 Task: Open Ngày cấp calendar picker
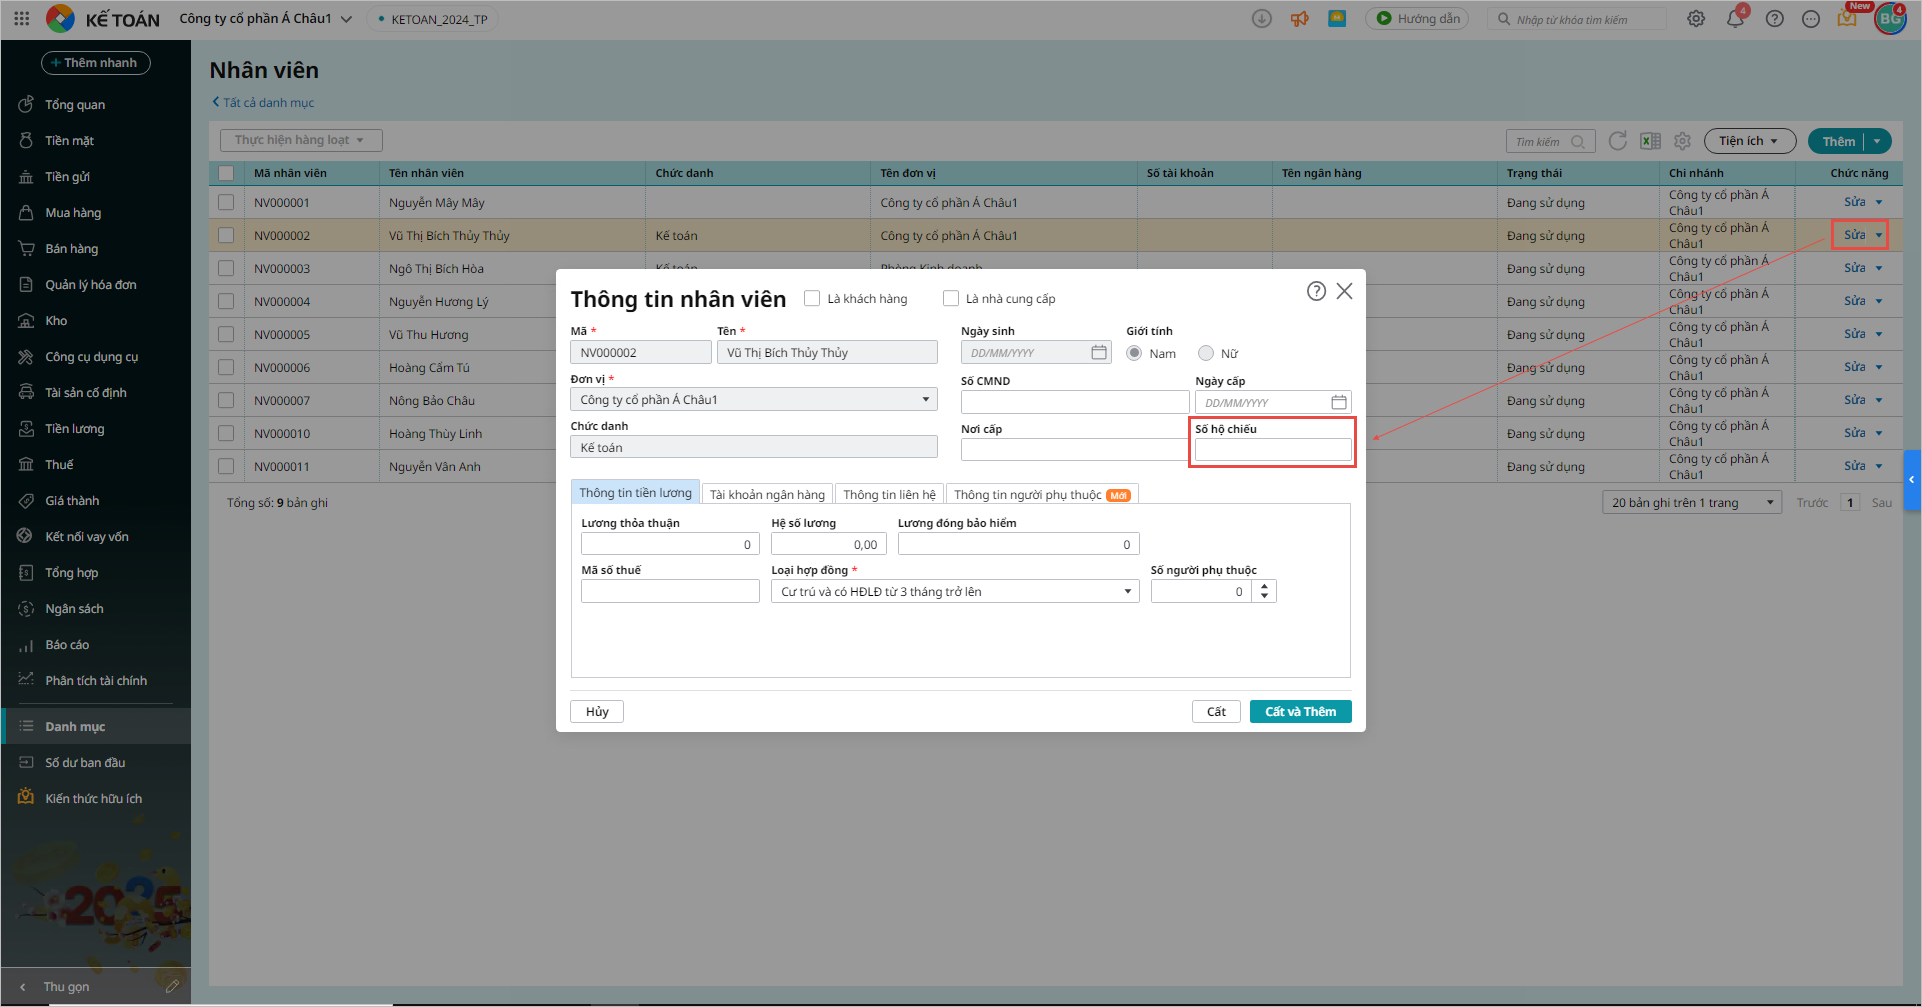tap(1339, 402)
